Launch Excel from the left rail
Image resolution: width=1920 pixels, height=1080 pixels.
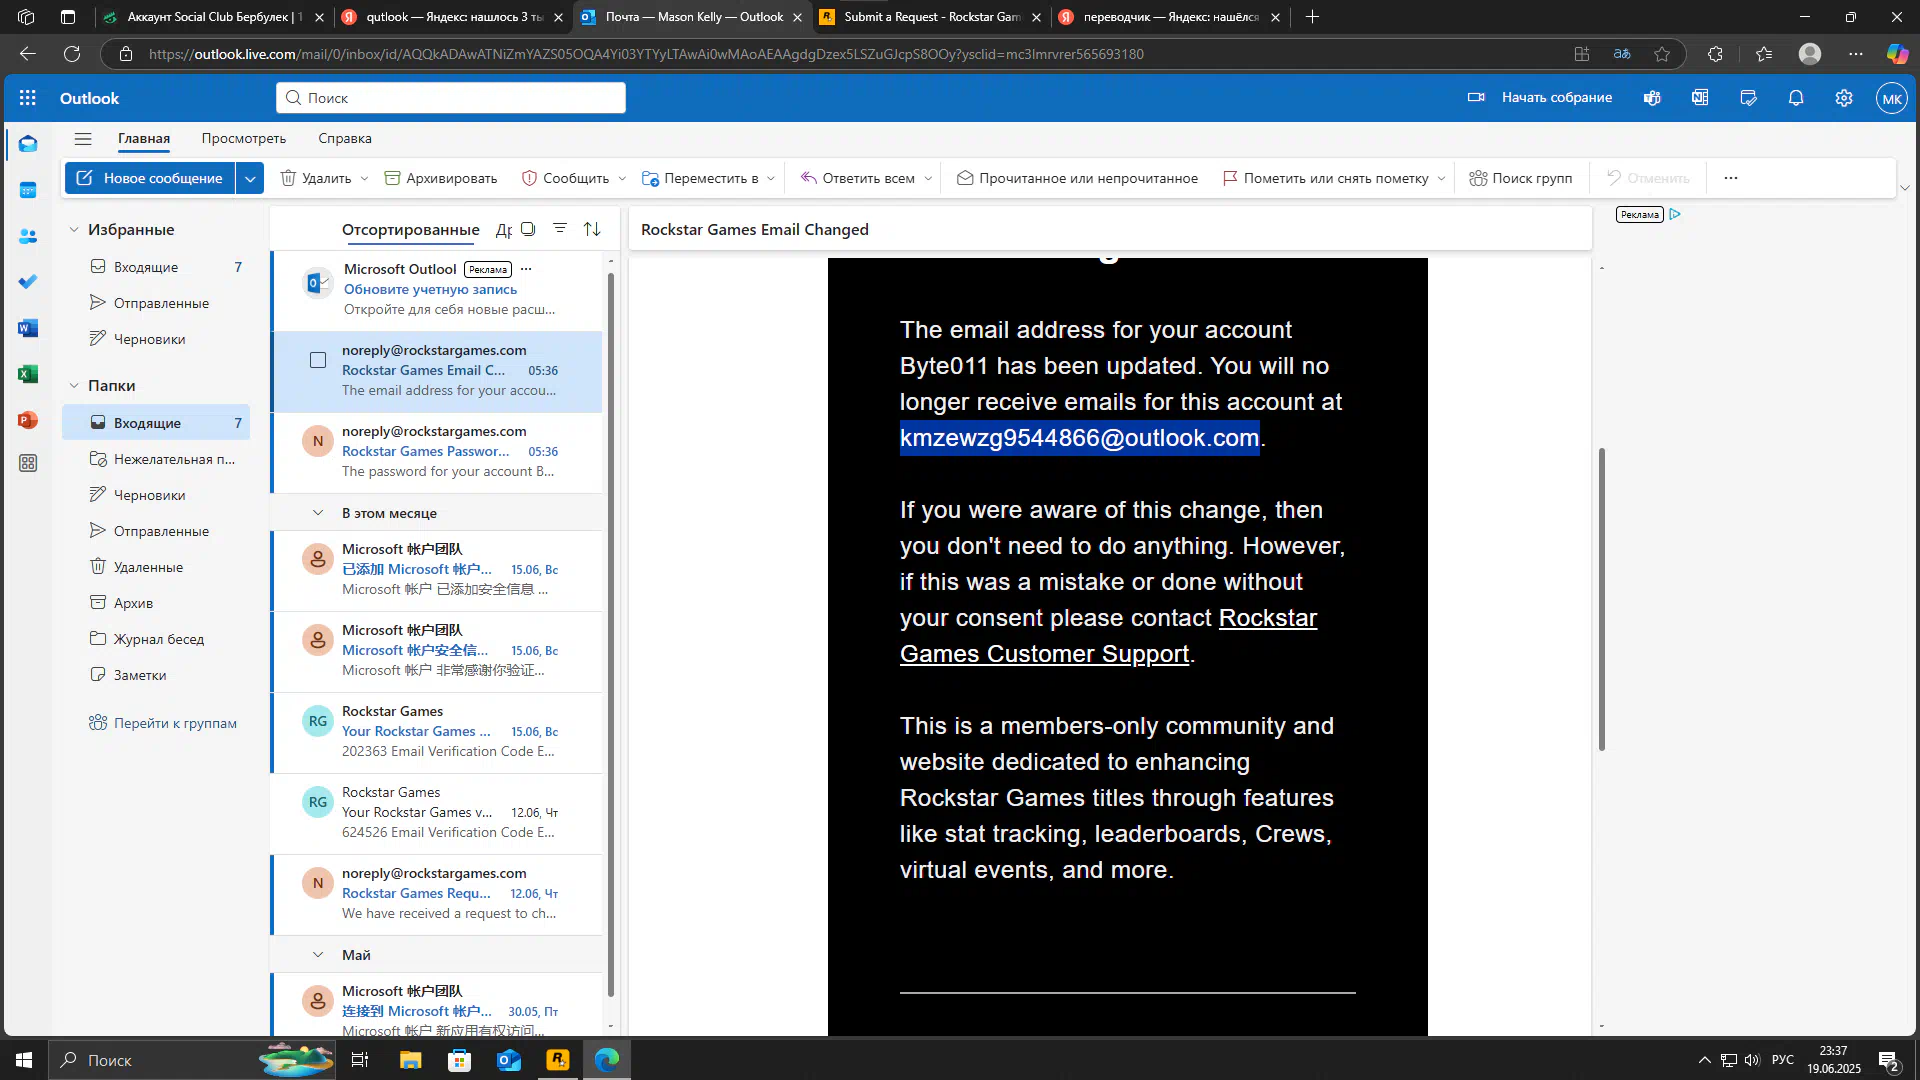tap(28, 374)
